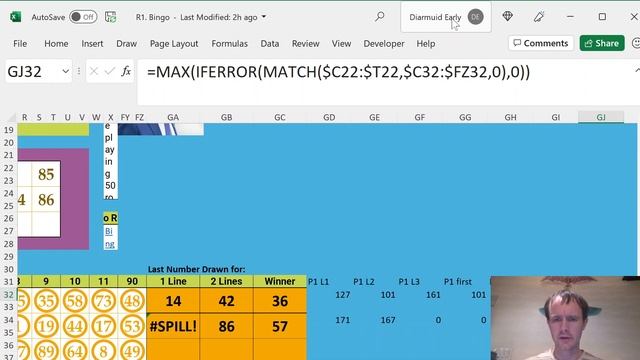This screenshot has width=640, height=360.
Task: Open the Diarmuid Early account button
Action: [446, 17]
